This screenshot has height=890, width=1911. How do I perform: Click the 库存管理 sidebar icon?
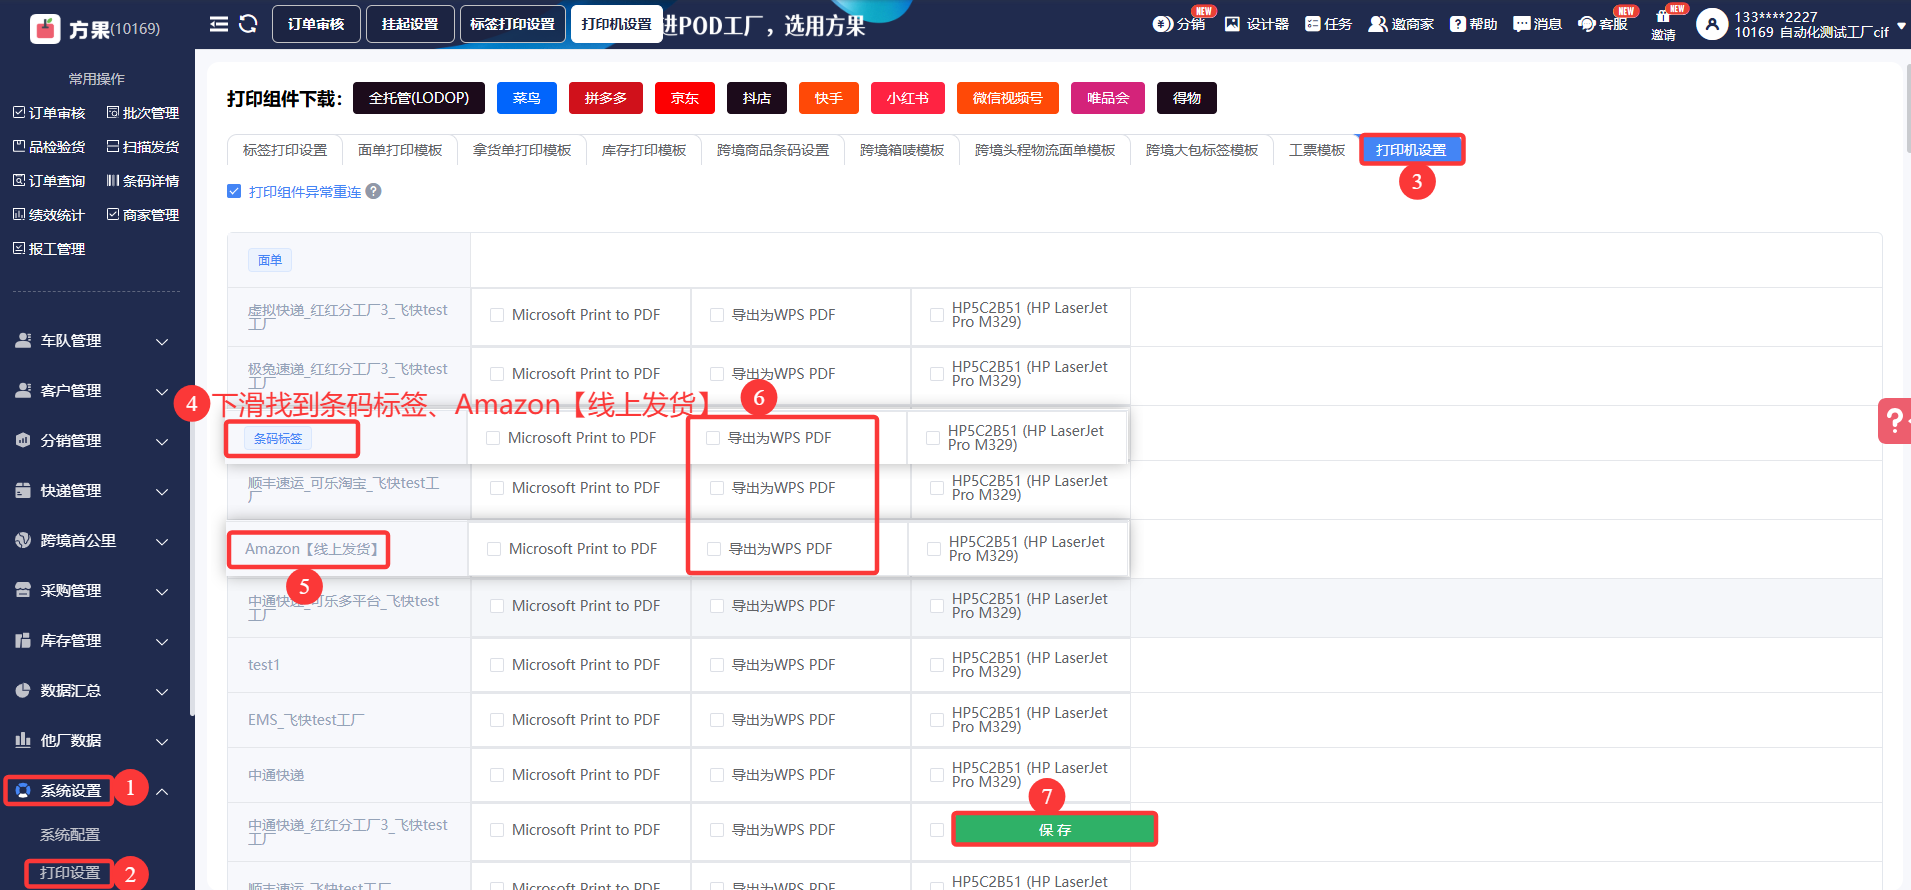23,641
